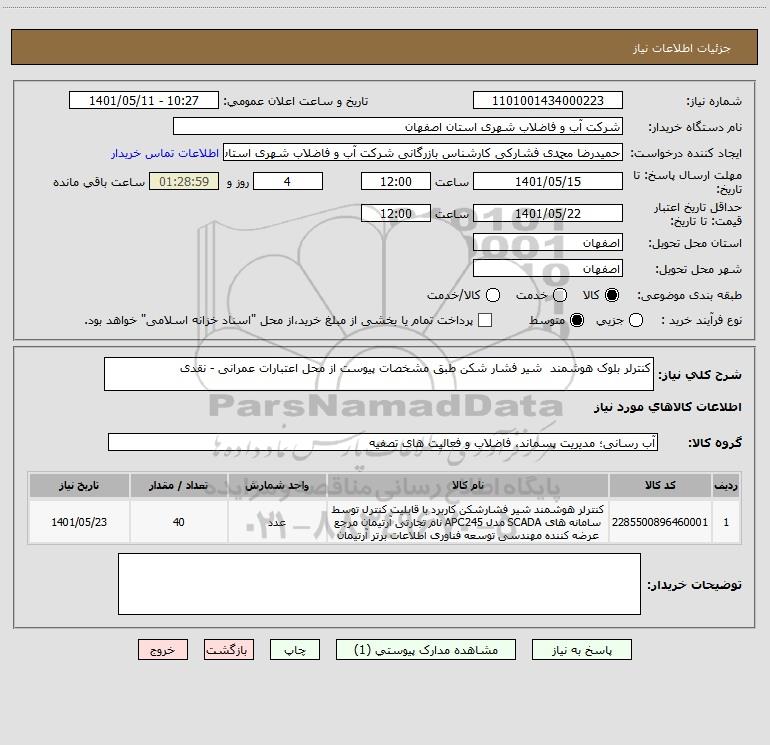The height and width of the screenshot is (745, 770).
Task: Select the خدمت radio button
Action: (x=560, y=295)
